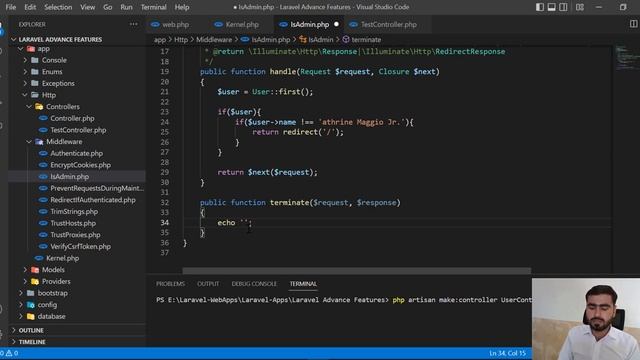Switch to OUTPUT panel tab

coord(208,284)
